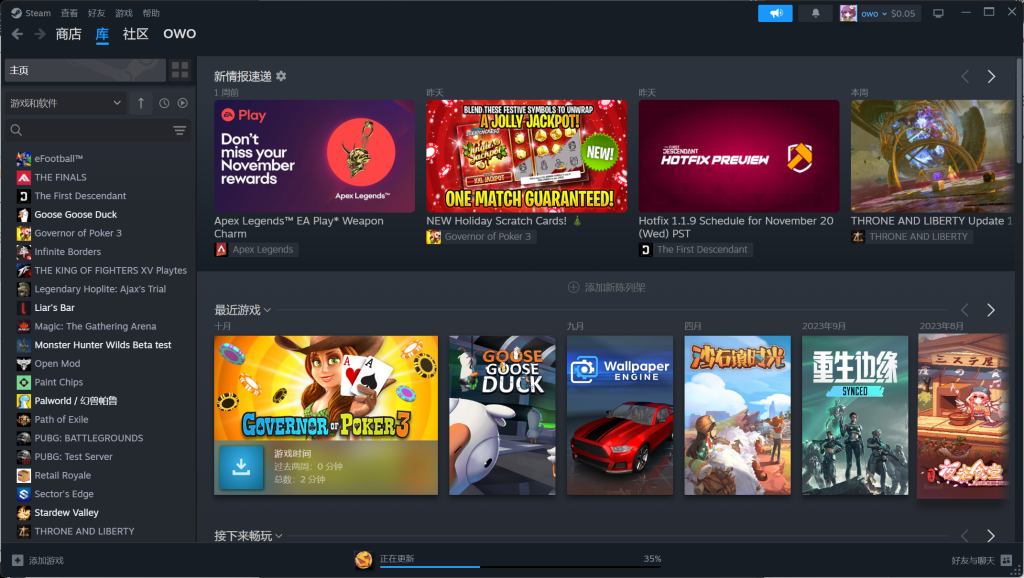Open Goose Goose Duck game cover
Screen dimensions: 1024x578
502,415
